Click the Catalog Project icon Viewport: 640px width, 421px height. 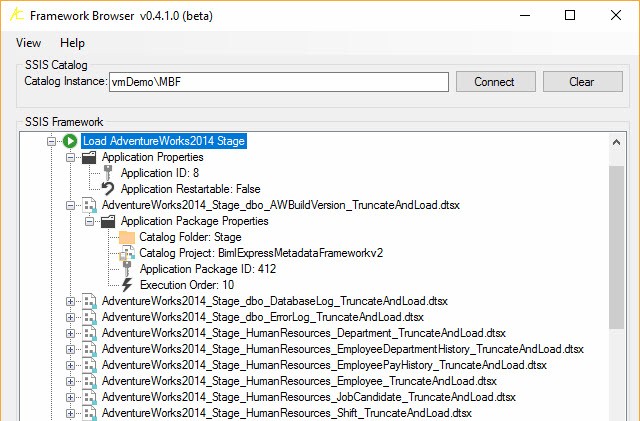127,253
